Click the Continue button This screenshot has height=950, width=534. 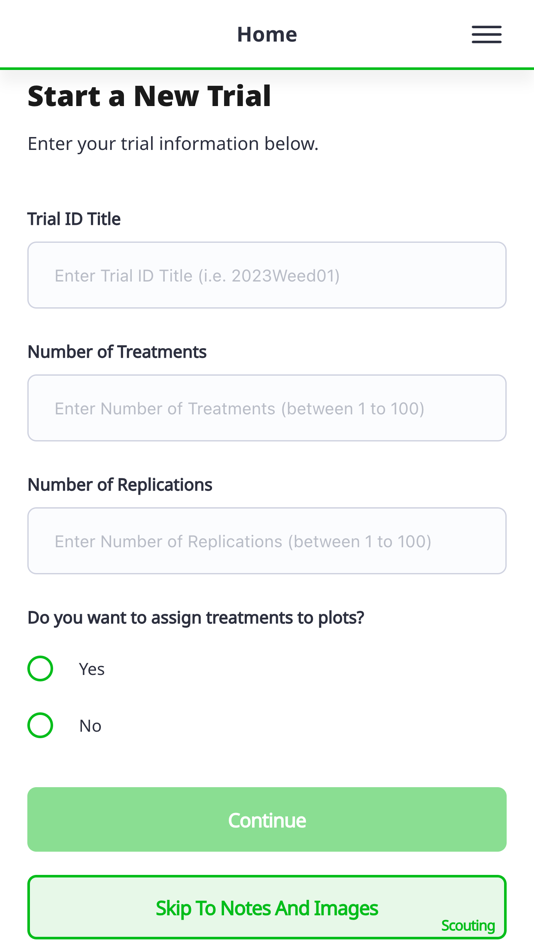click(267, 819)
